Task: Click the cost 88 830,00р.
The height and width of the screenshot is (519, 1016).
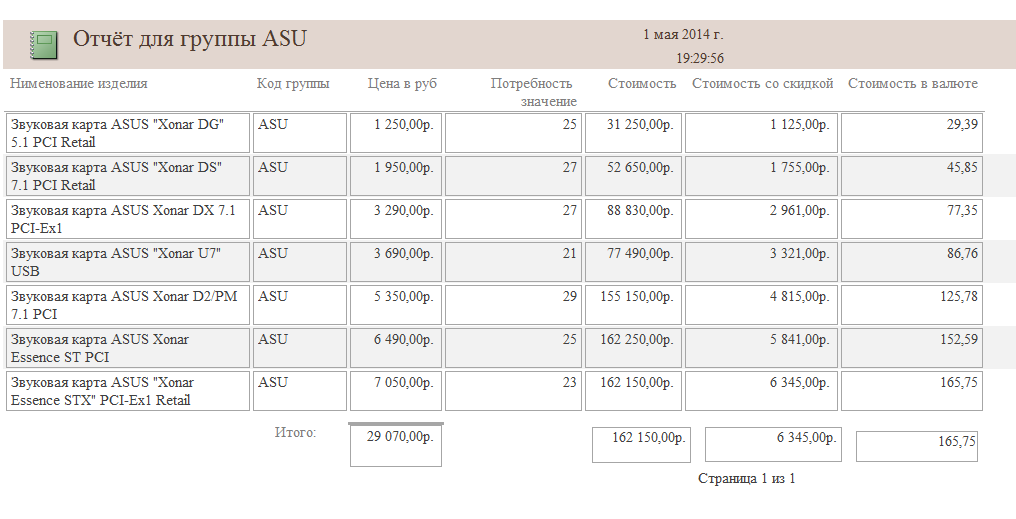Action: pyautogui.click(x=634, y=219)
